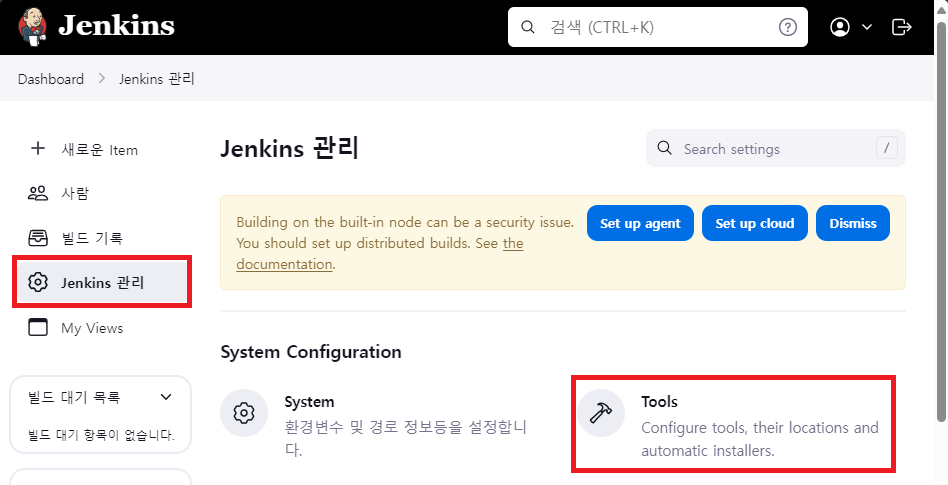The image size is (948, 485).
Task: Click the window icon for My Views
Action: coord(37,327)
